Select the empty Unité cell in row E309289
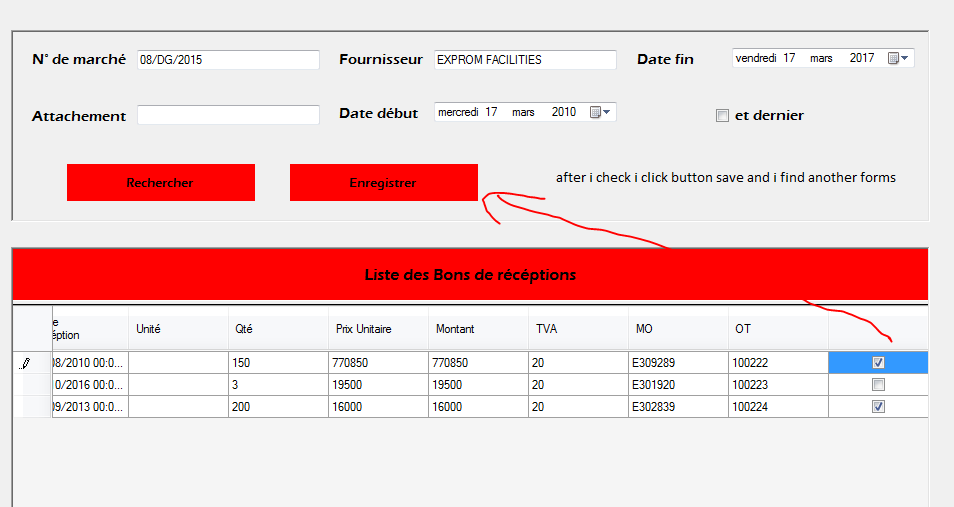Viewport: 954px width, 507px height. [178, 363]
